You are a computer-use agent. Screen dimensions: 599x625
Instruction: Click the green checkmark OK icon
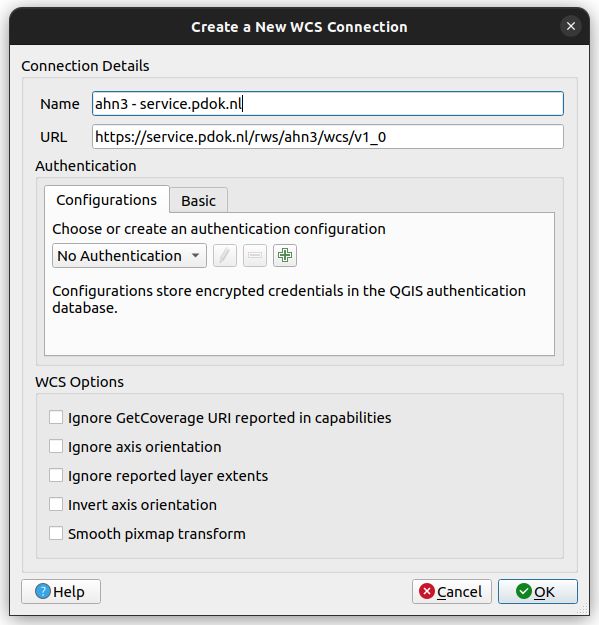[x=524, y=591]
